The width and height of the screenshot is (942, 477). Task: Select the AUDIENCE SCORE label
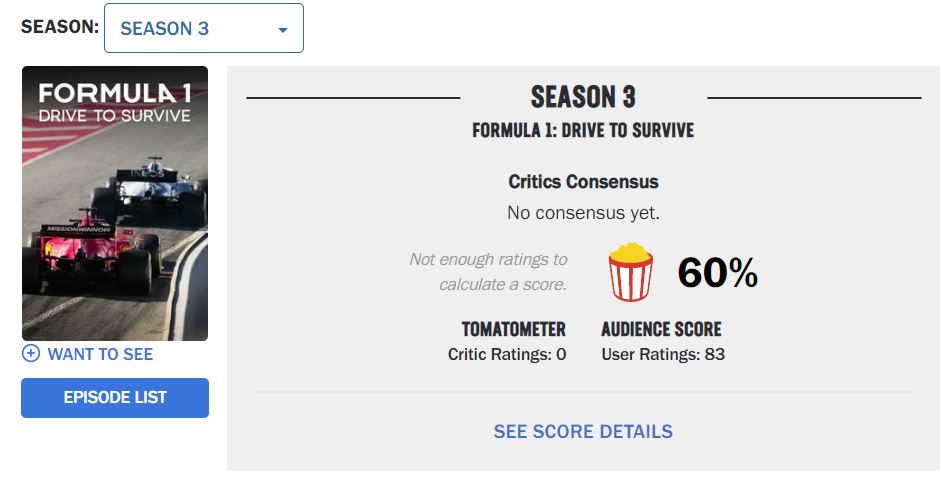661,329
